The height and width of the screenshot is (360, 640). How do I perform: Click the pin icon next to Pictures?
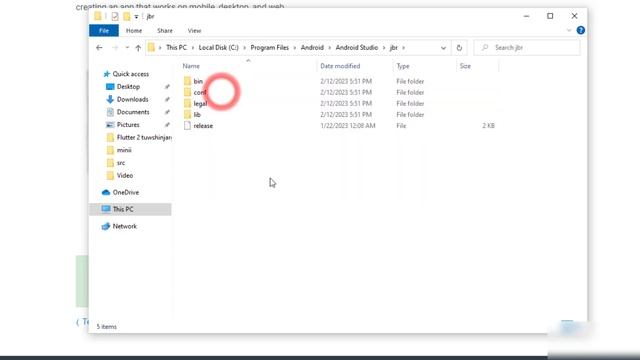[167, 125]
